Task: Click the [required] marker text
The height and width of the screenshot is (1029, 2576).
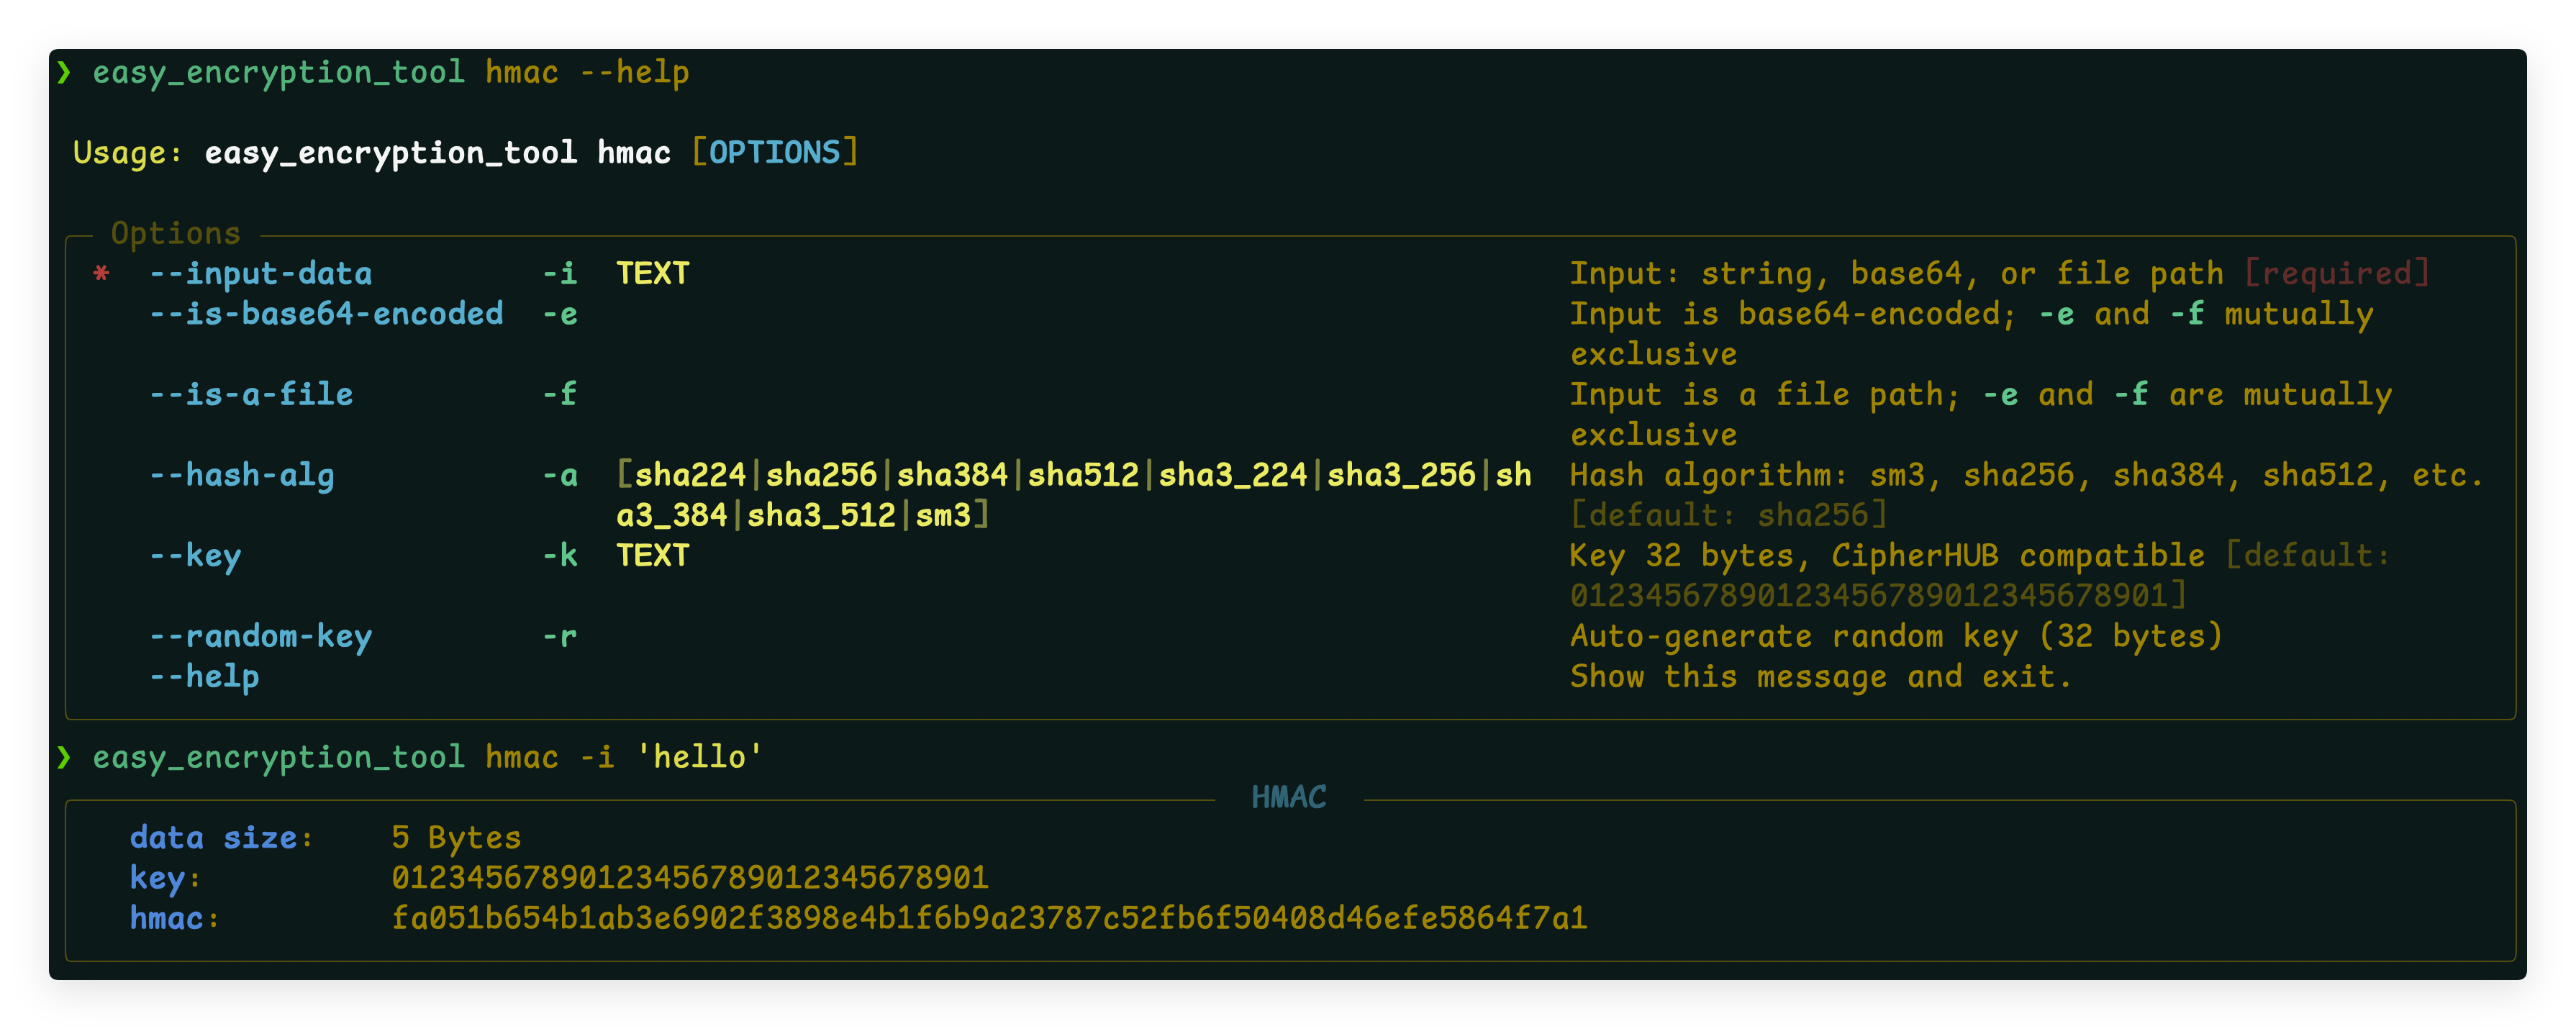Action: click(2336, 274)
